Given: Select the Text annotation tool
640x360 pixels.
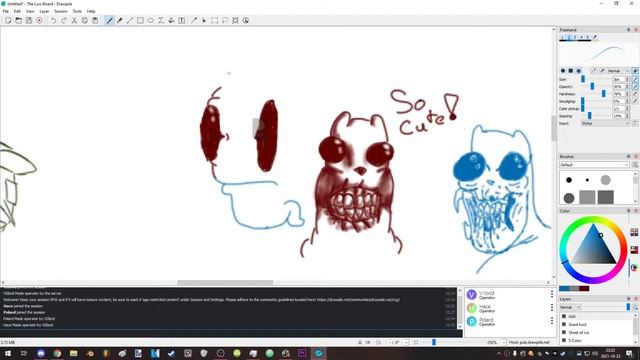Looking at the screenshot, I should point(182,20).
